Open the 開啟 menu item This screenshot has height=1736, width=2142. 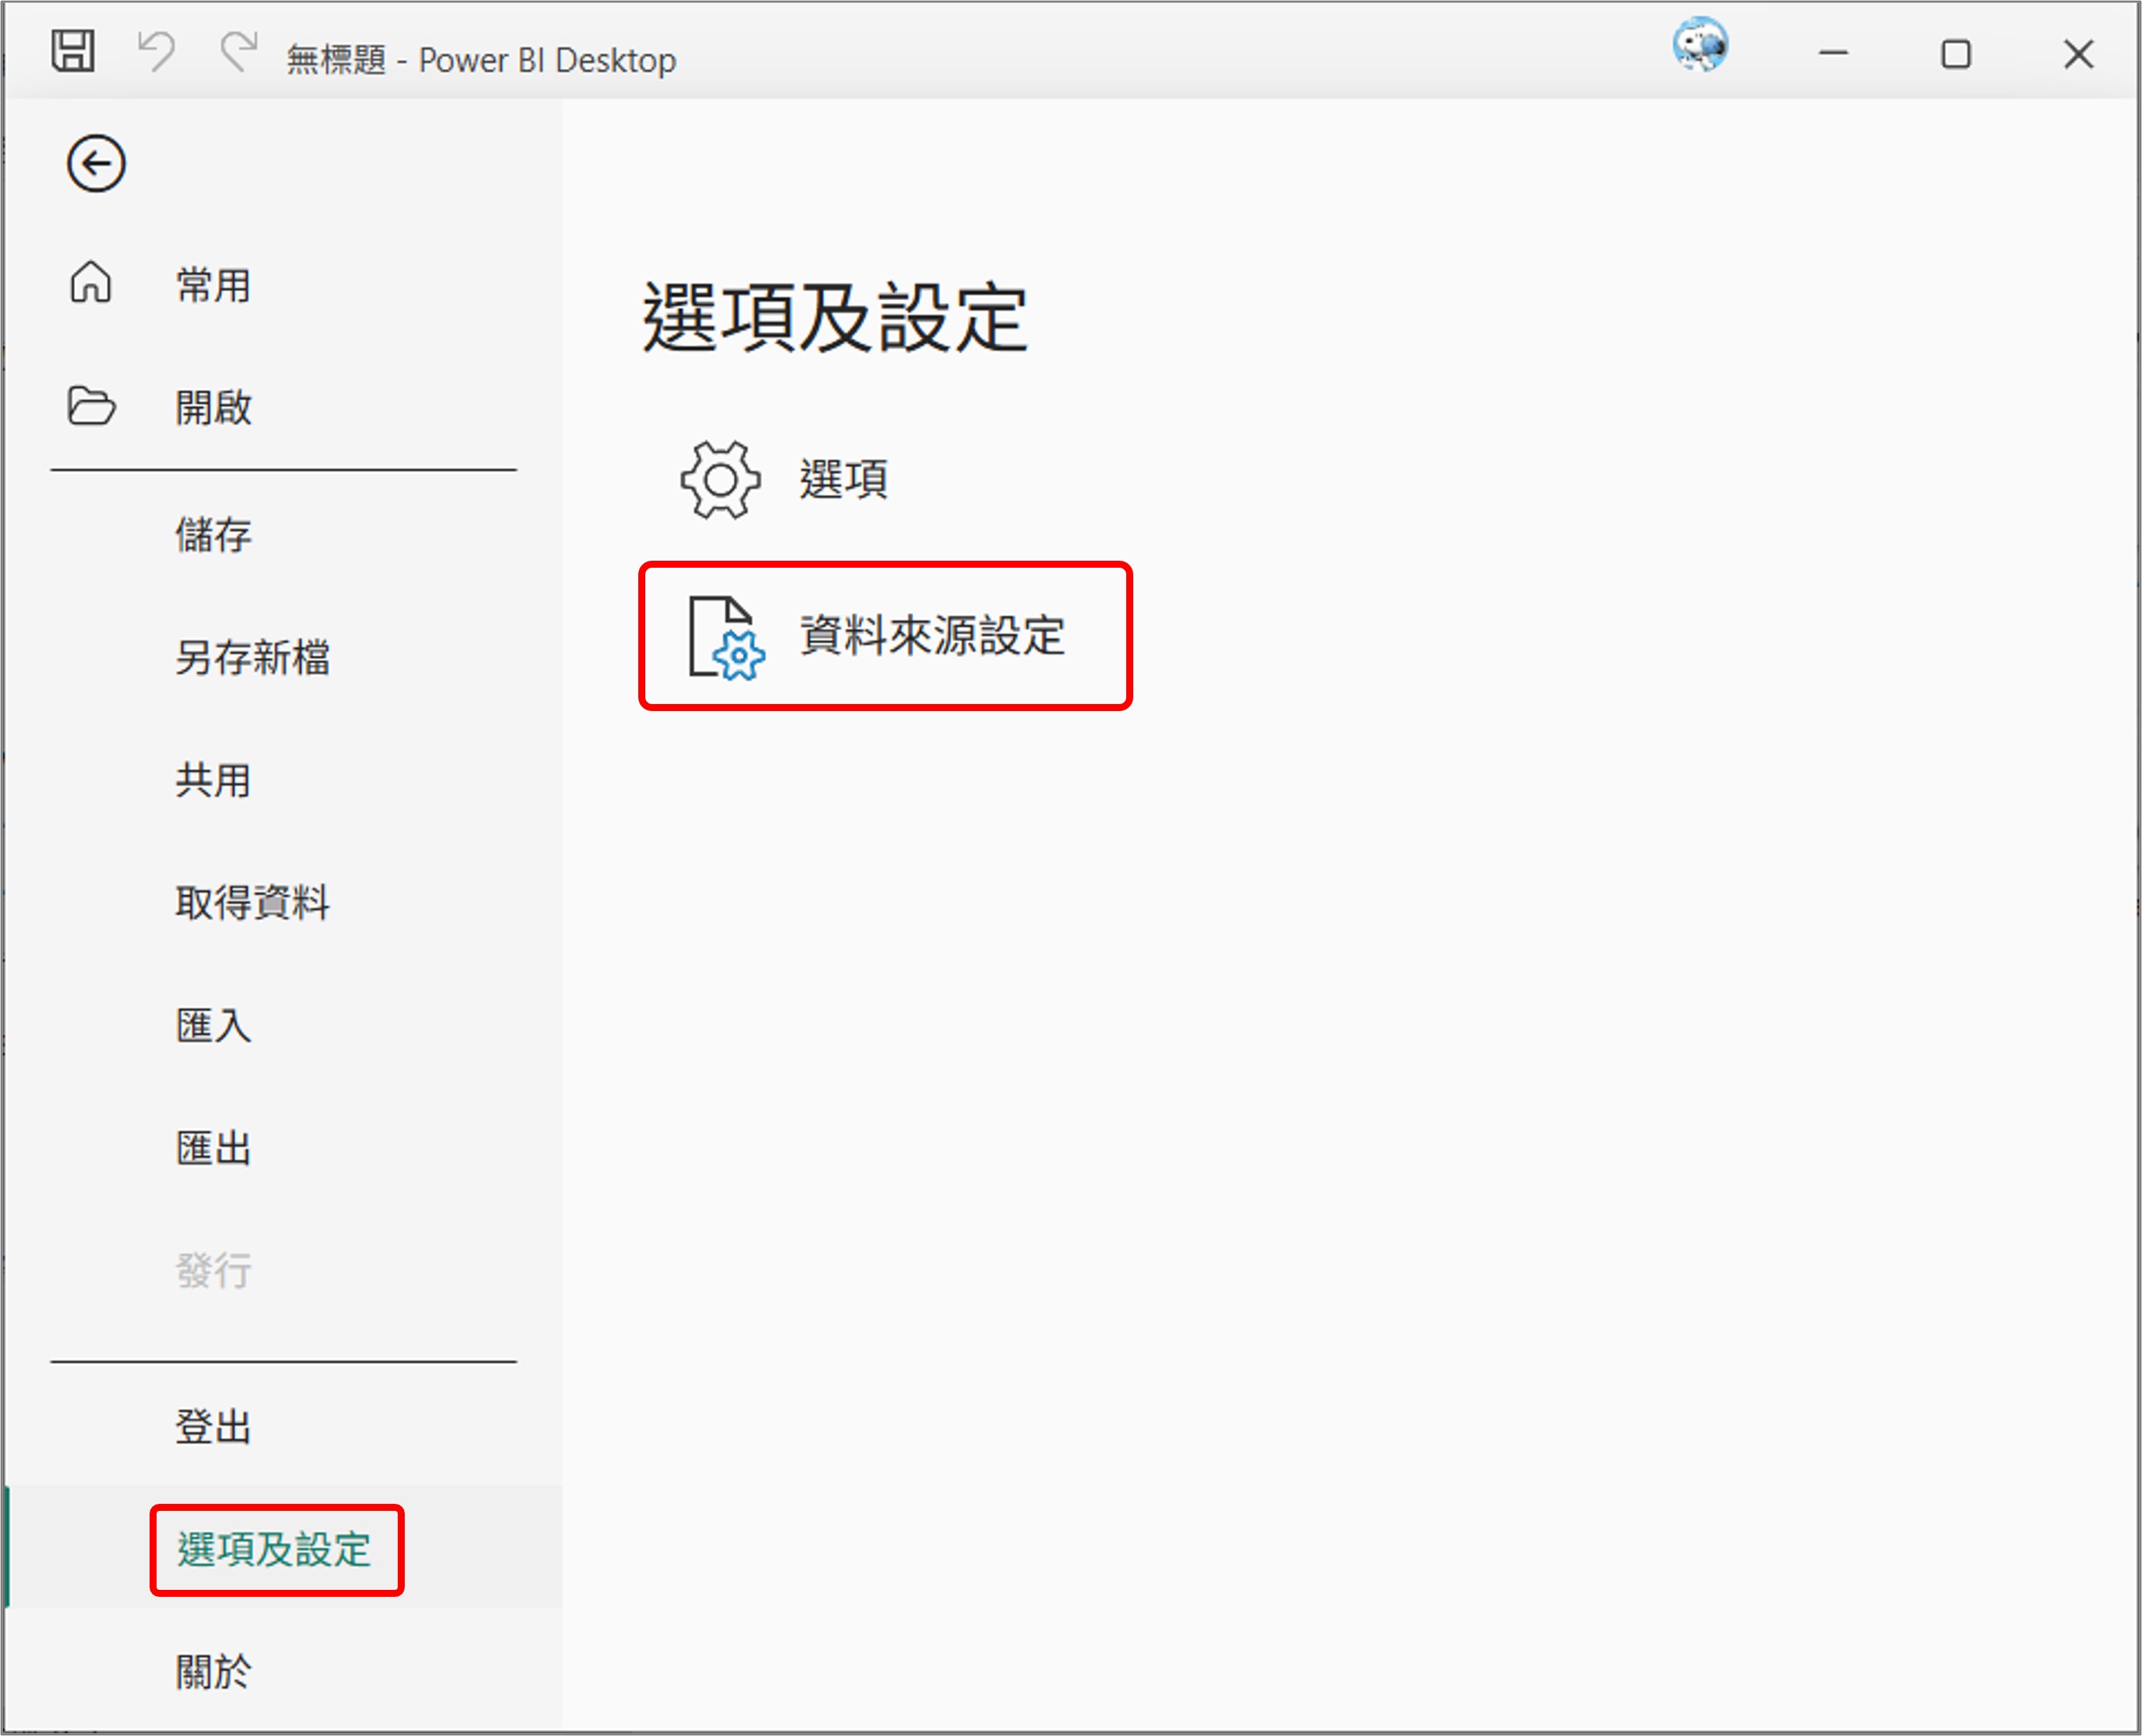213,408
